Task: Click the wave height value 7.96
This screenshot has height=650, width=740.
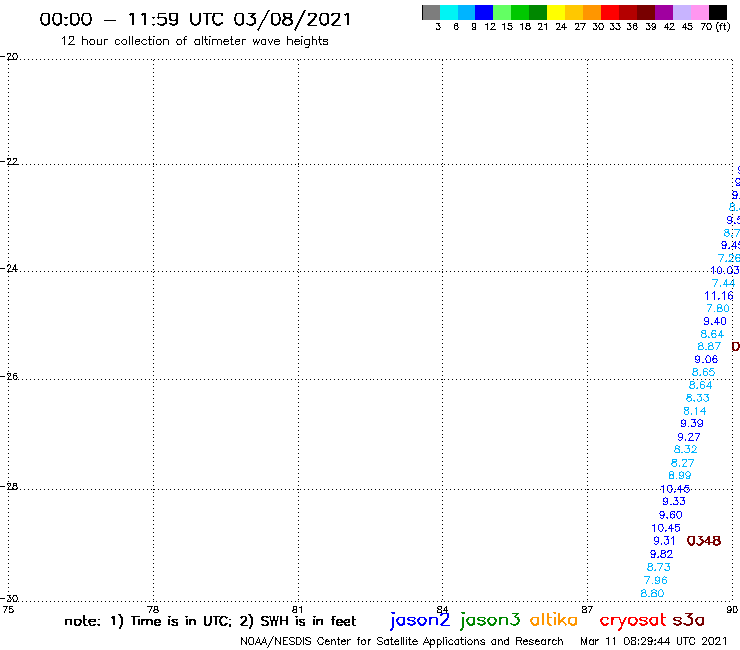Action: 656,580
